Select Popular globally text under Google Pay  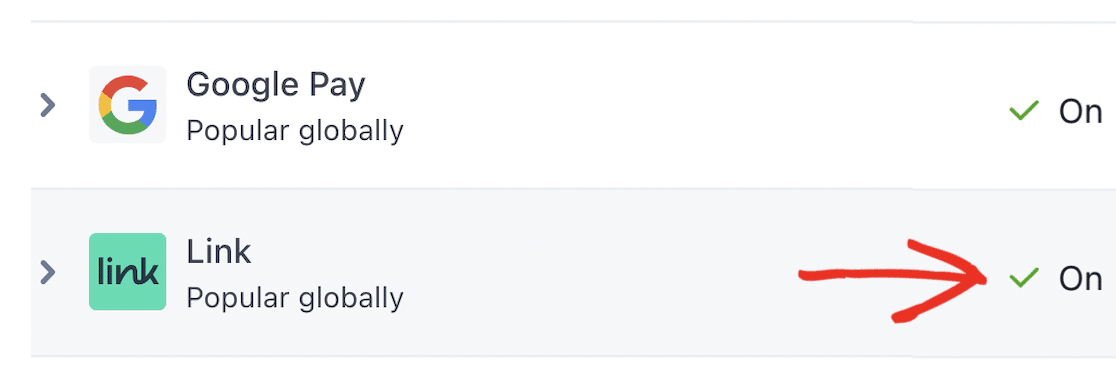(295, 132)
